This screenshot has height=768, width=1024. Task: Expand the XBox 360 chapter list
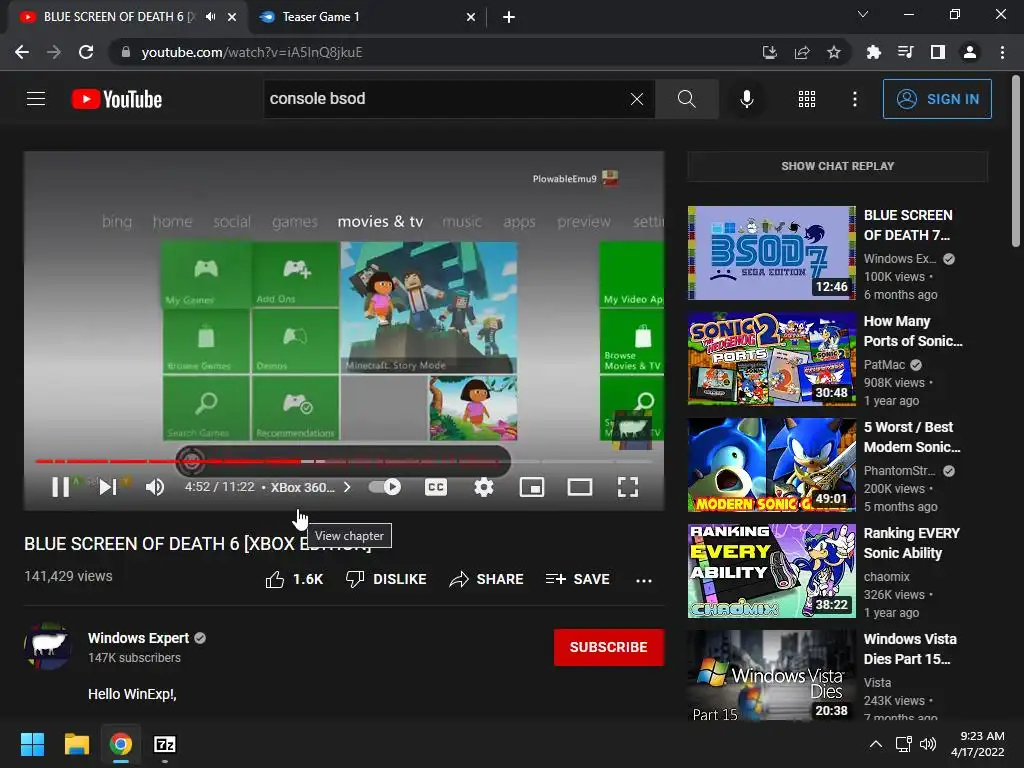(310, 487)
